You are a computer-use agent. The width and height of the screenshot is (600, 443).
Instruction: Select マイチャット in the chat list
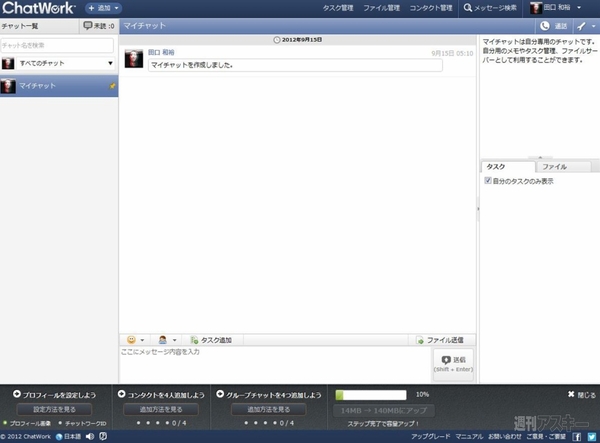[59, 86]
